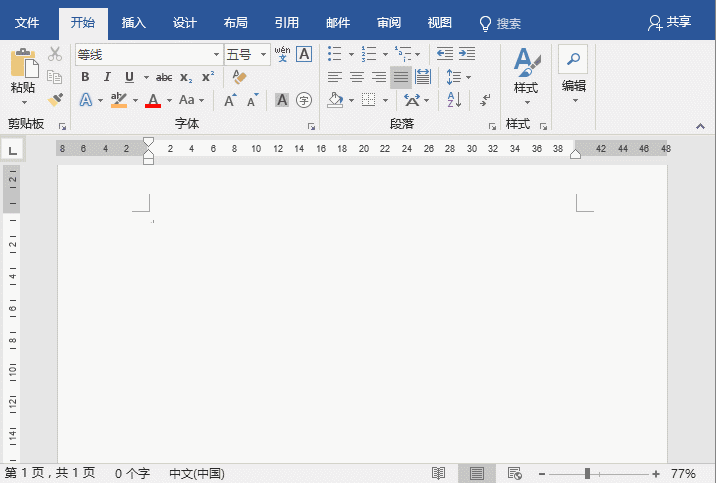Toggle italic formatting
The width and height of the screenshot is (716, 483).
[x=107, y=77]
